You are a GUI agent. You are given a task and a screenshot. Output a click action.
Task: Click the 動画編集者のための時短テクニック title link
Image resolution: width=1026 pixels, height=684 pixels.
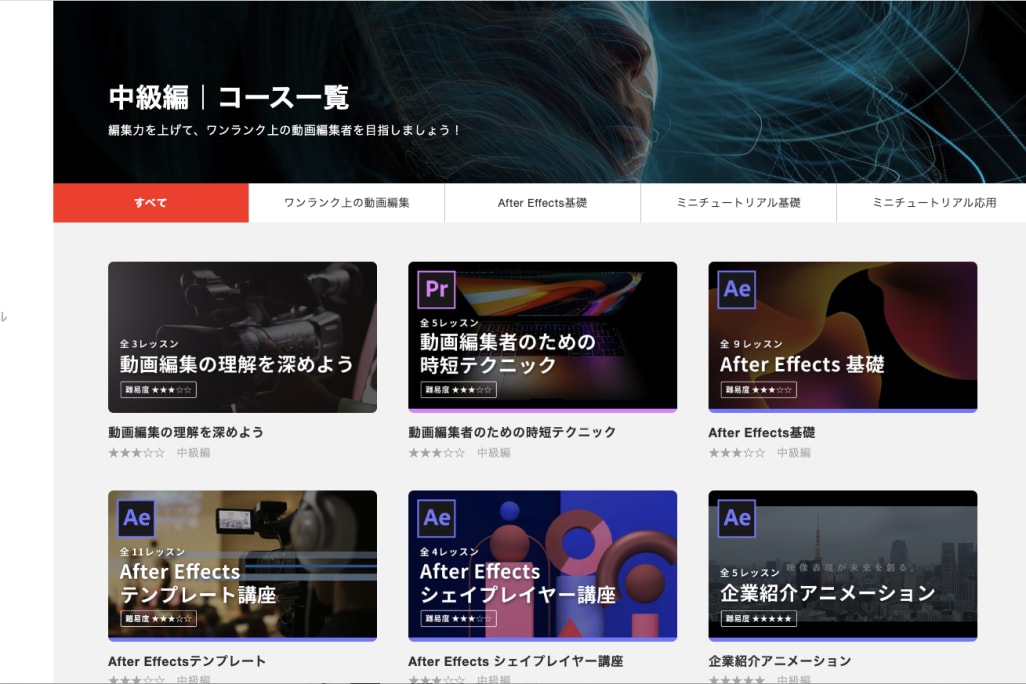coord(512,433)
